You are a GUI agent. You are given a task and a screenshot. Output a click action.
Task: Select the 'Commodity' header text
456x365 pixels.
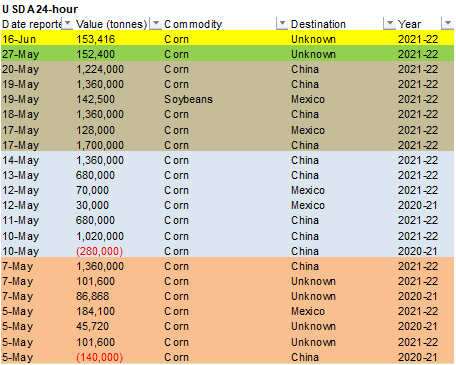pos(193,24)
